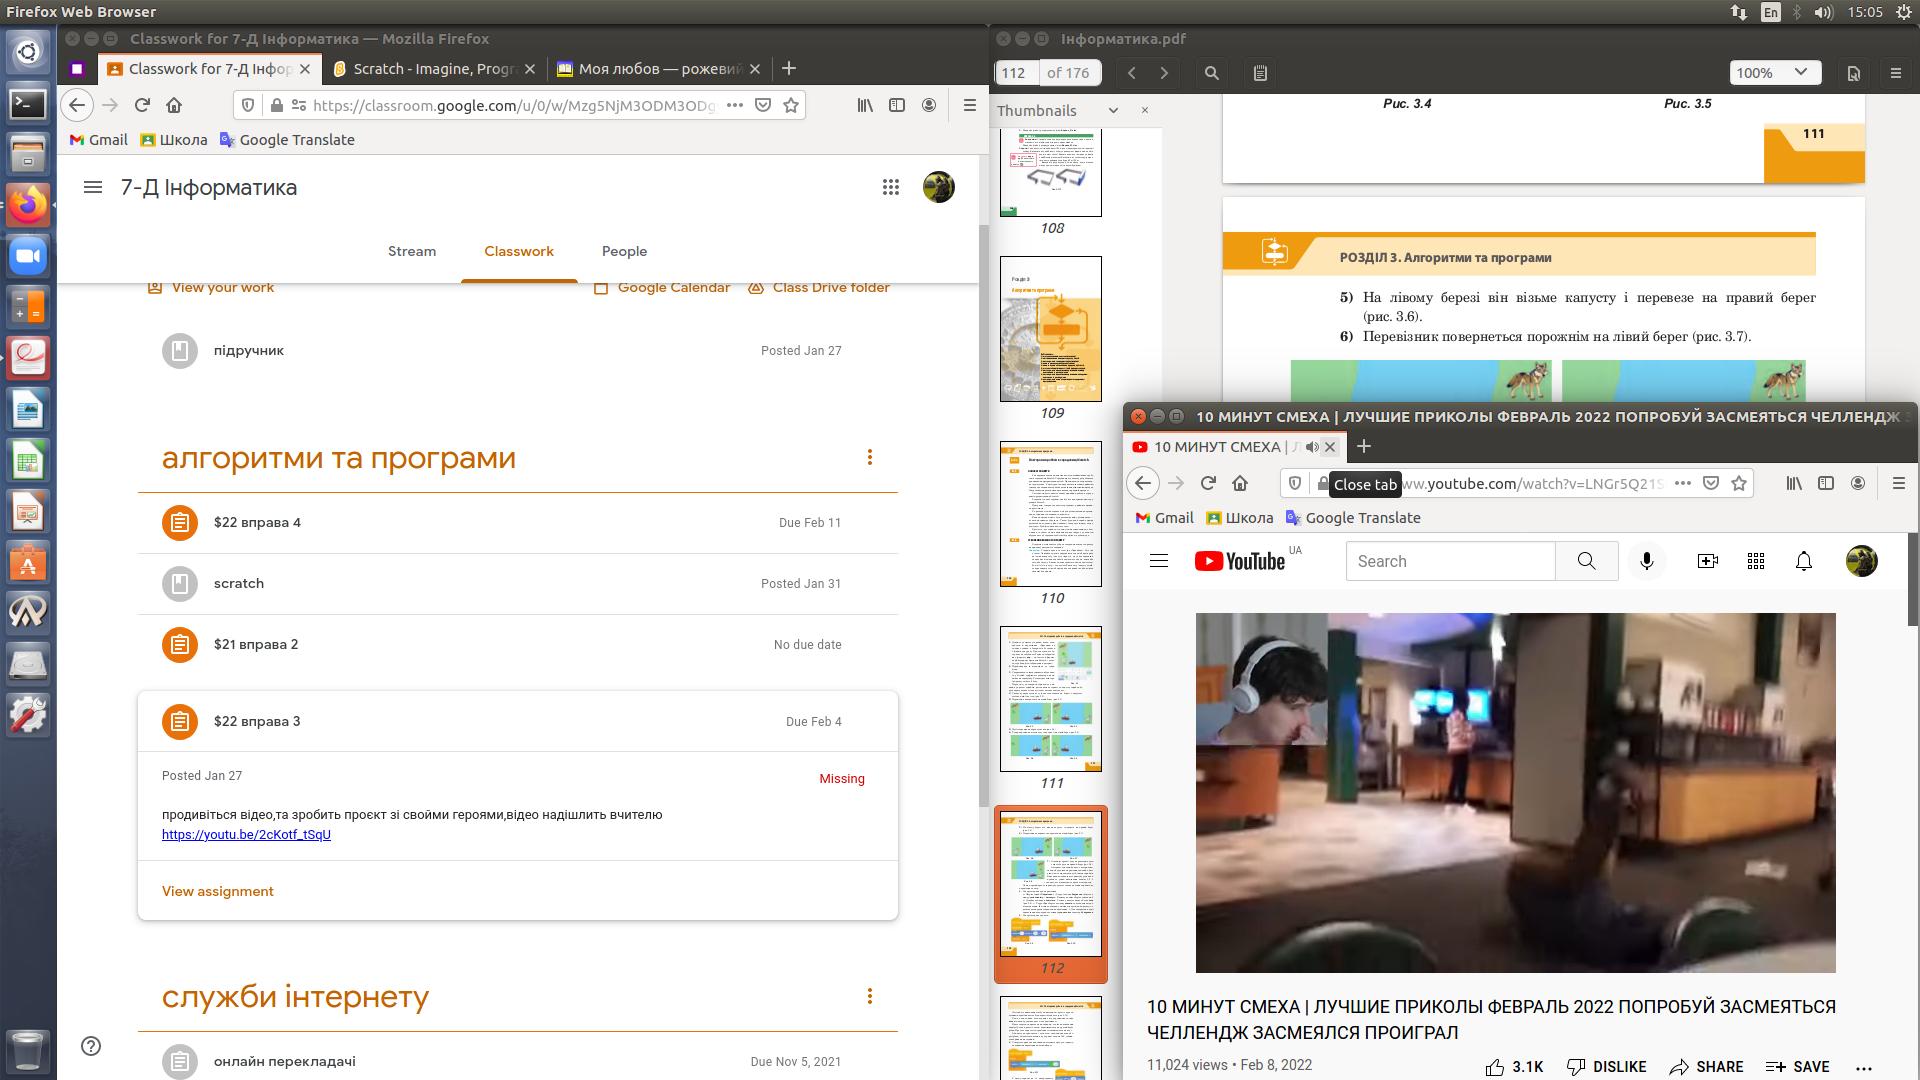Expand the Thumbnails pane dropdown
The image size is (1920, 1080).
[1113, 110]
